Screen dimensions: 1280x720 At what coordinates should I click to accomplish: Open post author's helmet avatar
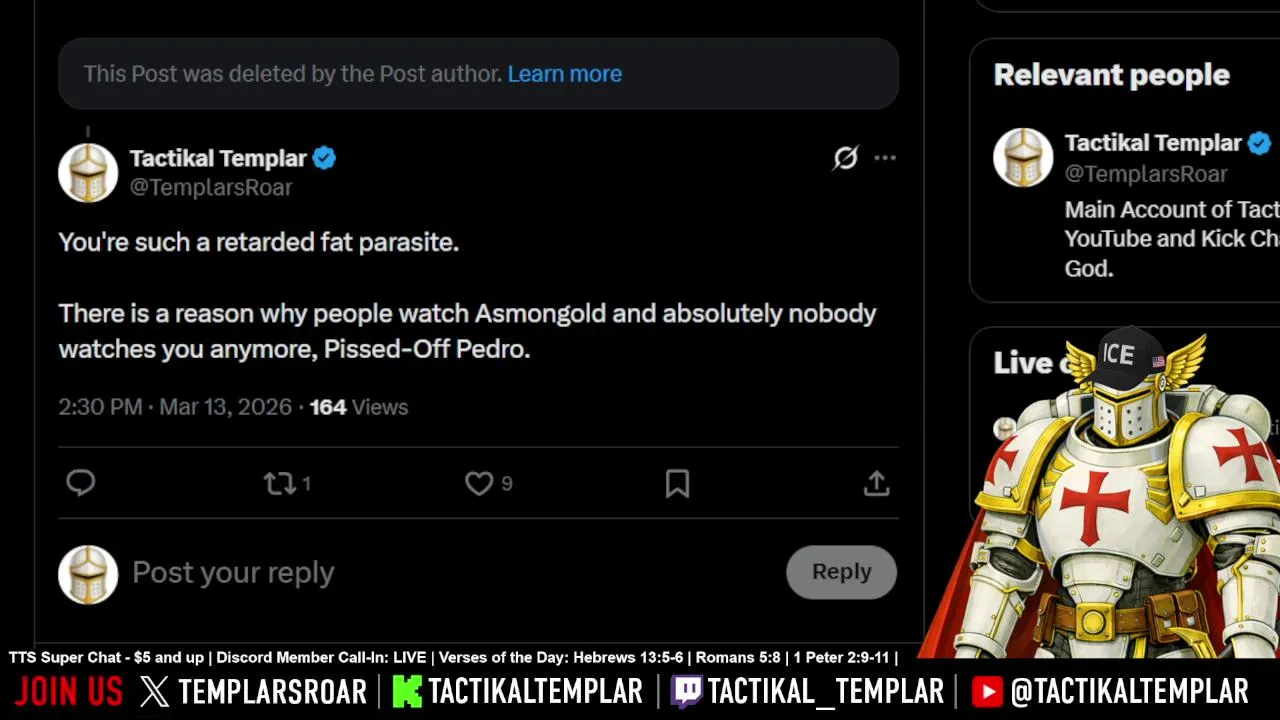point(88,173)
